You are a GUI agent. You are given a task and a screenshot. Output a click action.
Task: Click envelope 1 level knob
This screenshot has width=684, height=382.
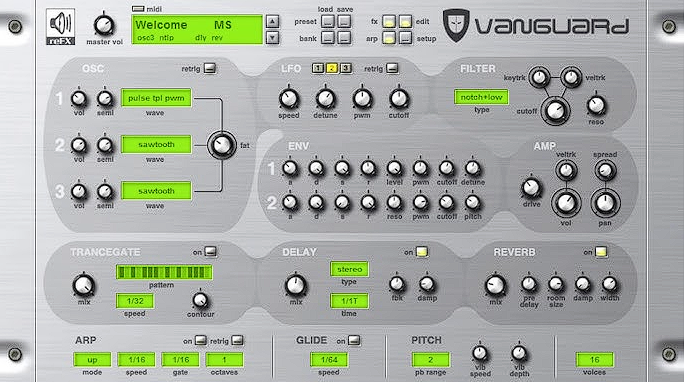394,168
